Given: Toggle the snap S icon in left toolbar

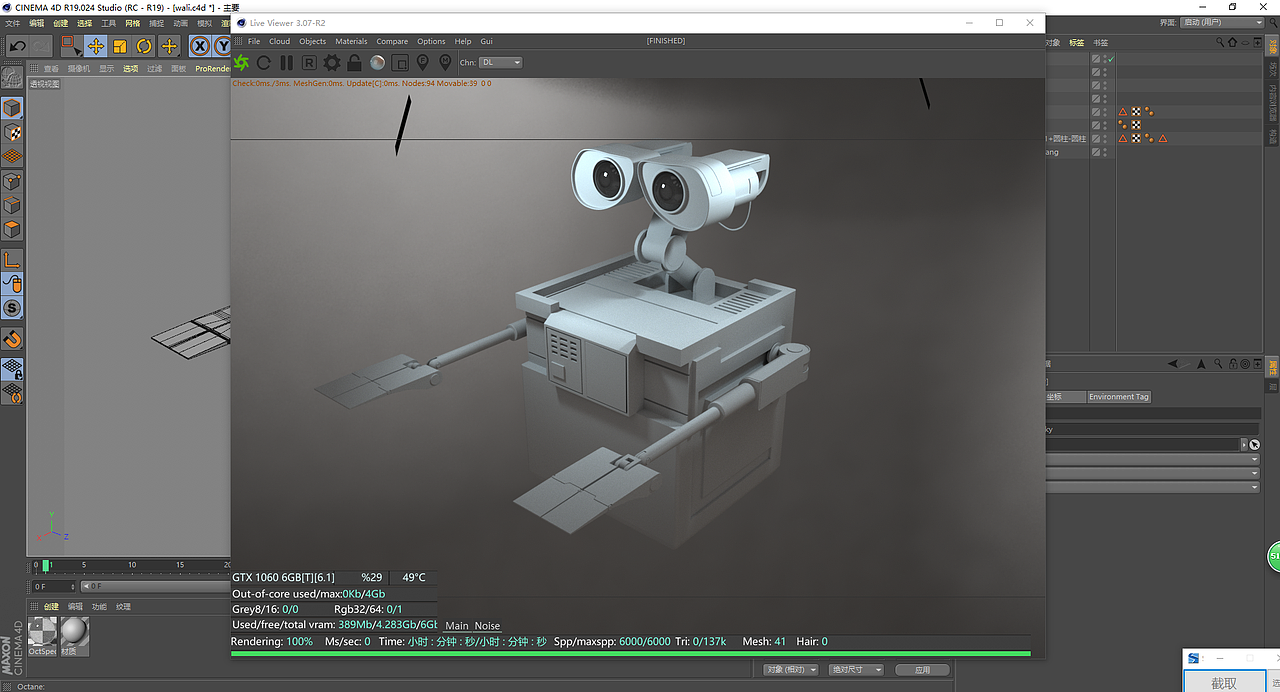Looking at the screenshot, I should pyautogui.click(x=12, y=309).
